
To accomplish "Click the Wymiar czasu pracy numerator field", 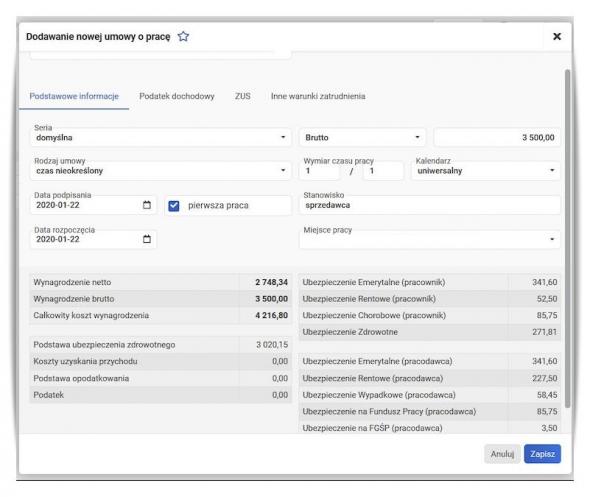I will click(320, 171).
